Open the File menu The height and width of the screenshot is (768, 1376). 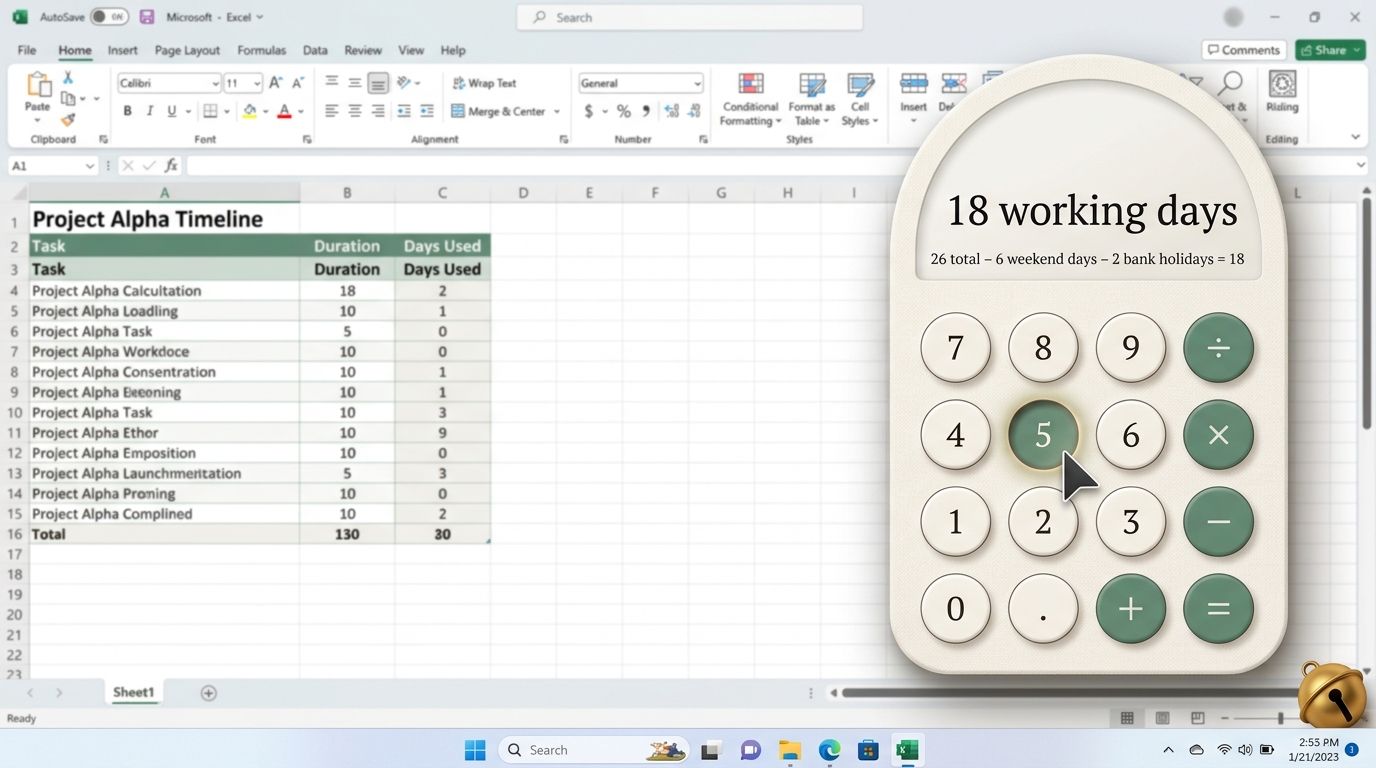point(27,50)
